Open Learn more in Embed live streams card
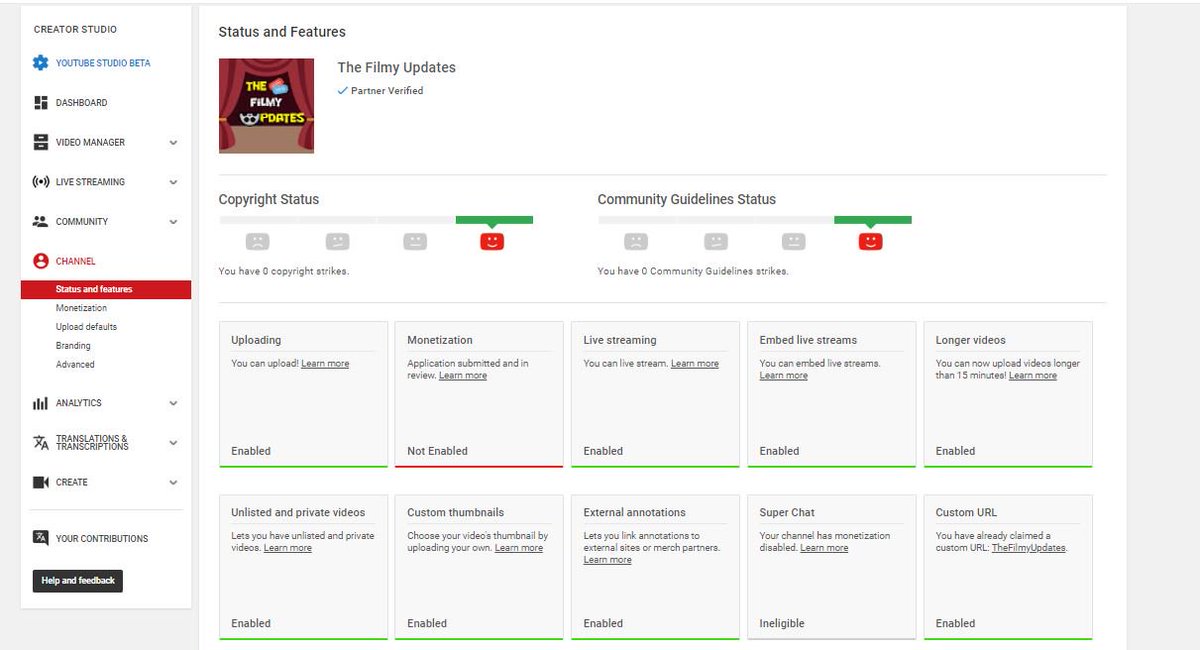The height and width of the screenshot is (650, 1200). tap(784, 376)
